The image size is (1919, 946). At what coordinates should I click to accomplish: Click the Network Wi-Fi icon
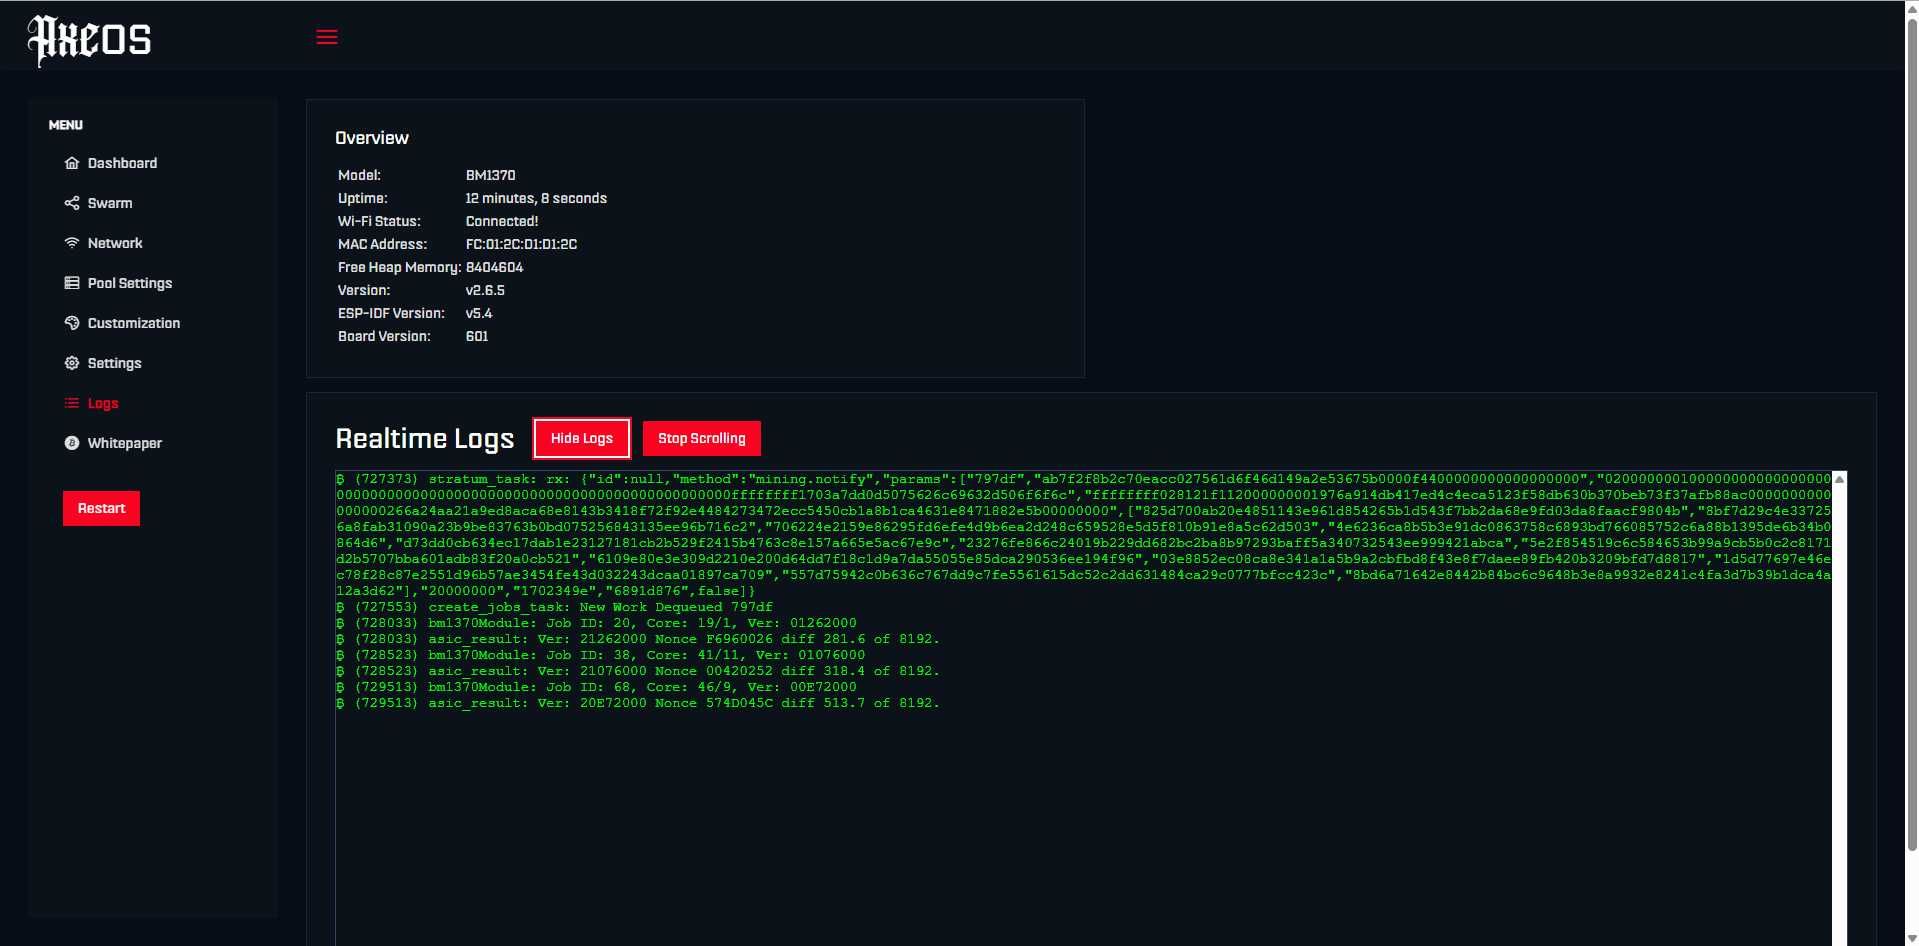pyautogui.click(x=72, y=243)
